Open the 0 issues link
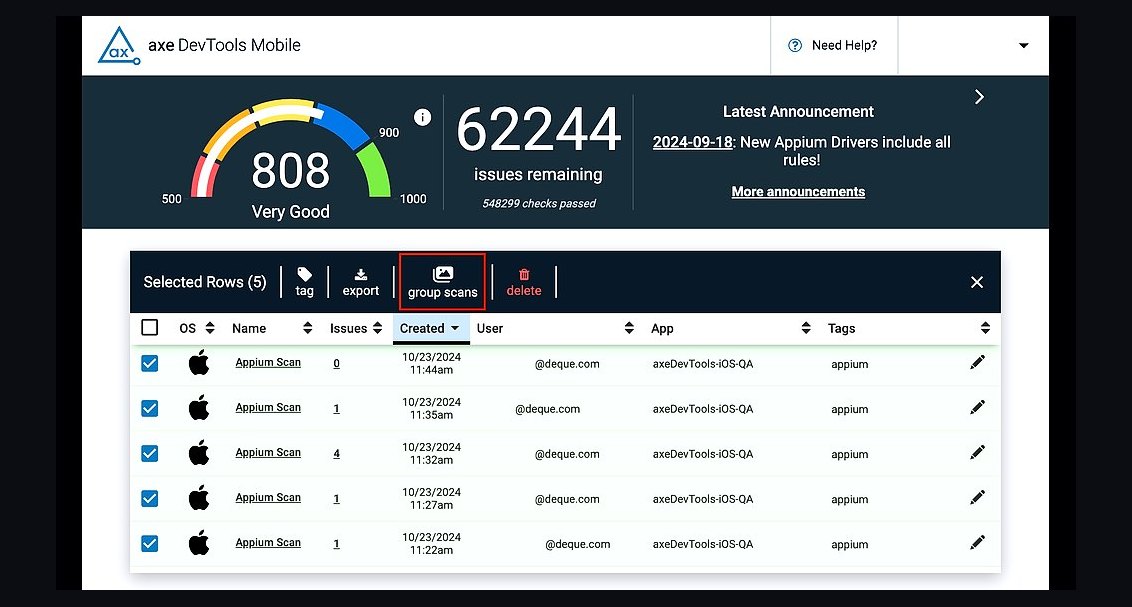The image size is (1132, 607). click(x=336, y=364)
